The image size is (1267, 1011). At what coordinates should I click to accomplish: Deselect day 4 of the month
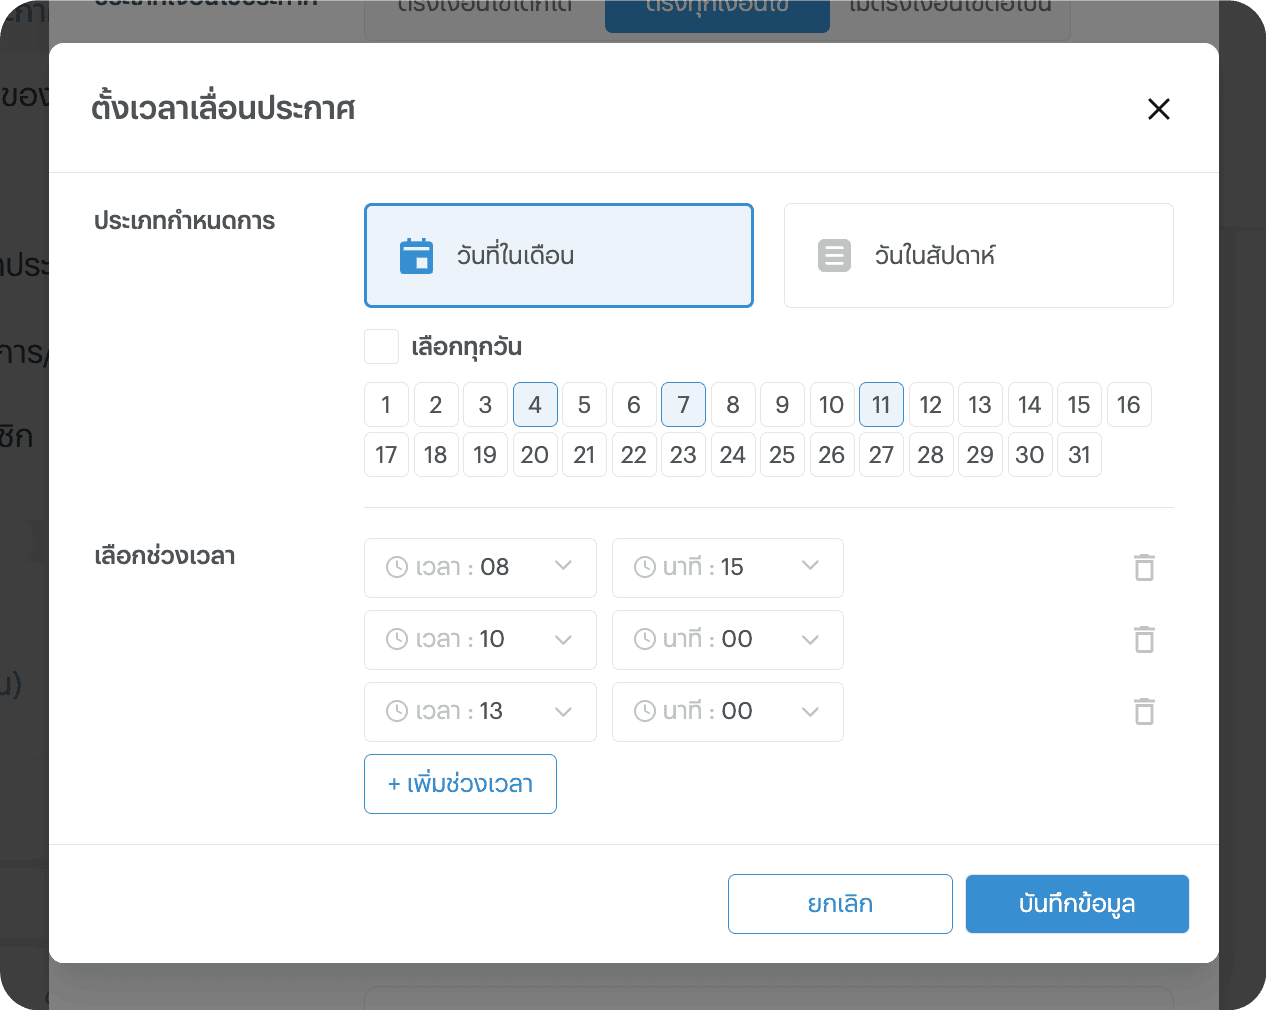tap(535, 405)
